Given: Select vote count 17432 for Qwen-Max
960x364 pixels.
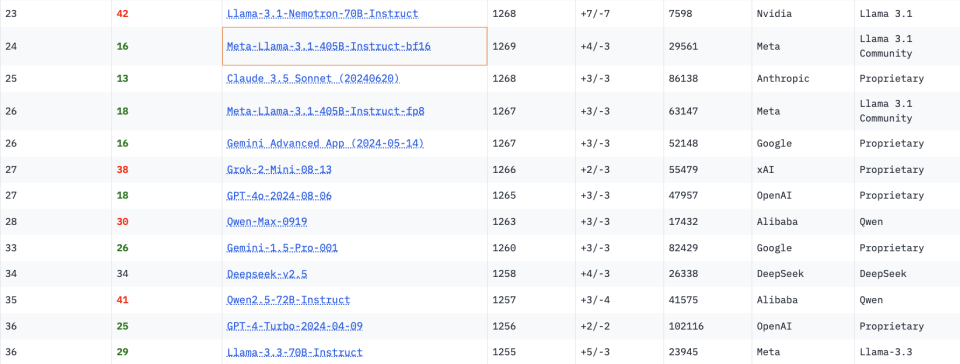Looking at the screenshot, I should point(683,221).
